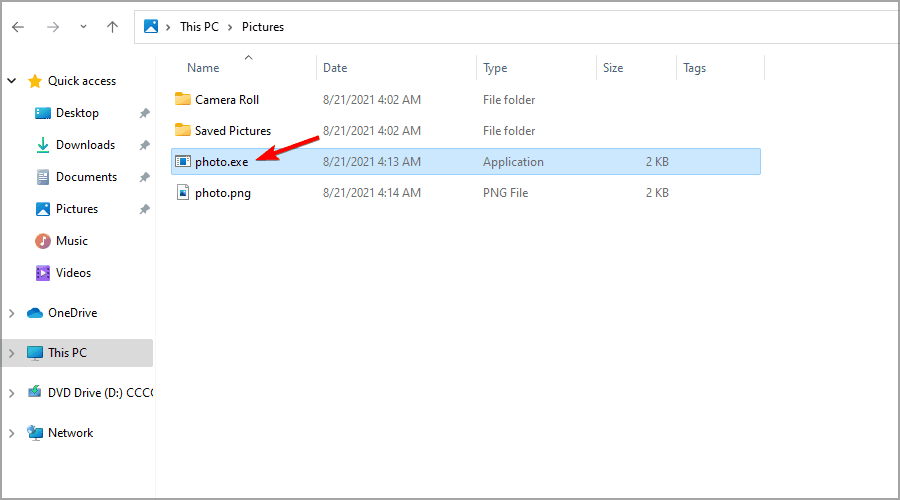Open Videos in the sidebar
The image size is (900, 500).
tap(73, 273)
